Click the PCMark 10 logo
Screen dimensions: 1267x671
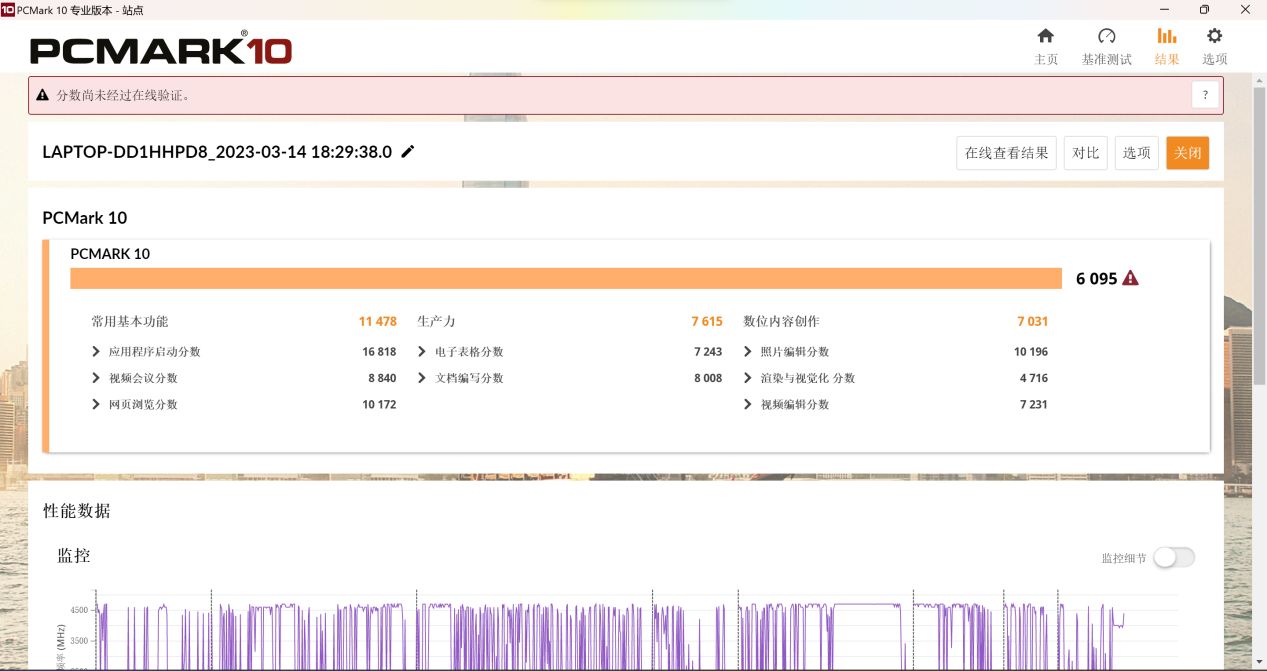(x=160, y=49)
